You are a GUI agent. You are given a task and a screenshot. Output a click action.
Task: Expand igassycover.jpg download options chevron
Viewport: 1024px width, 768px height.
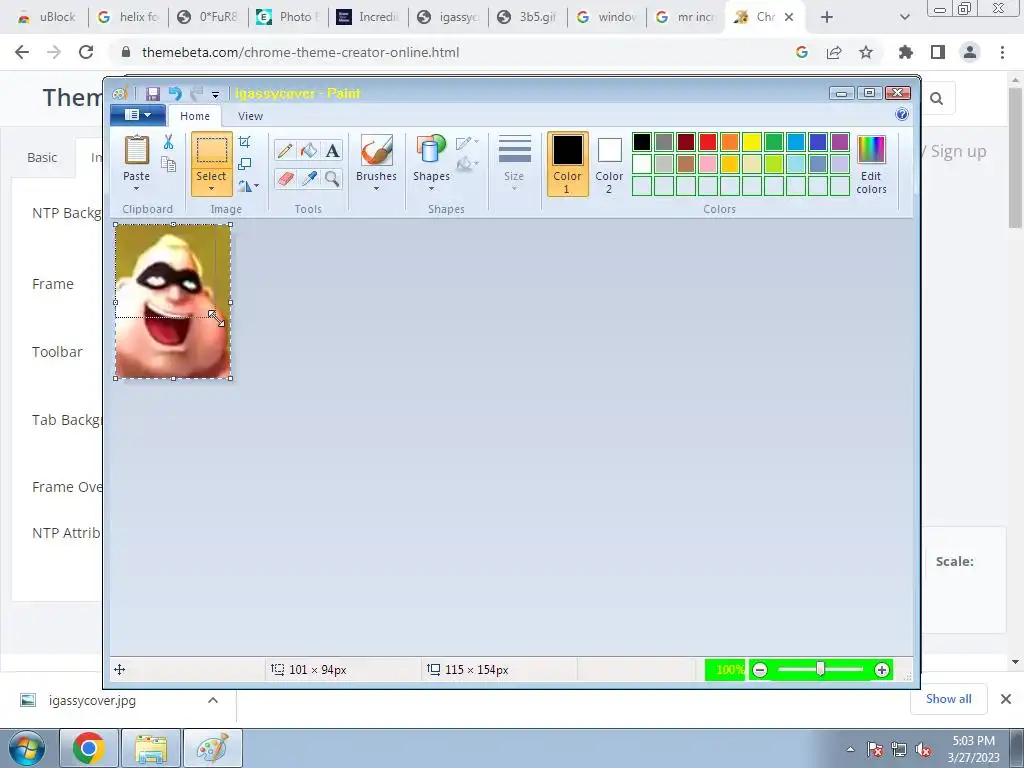click(213, 700)
